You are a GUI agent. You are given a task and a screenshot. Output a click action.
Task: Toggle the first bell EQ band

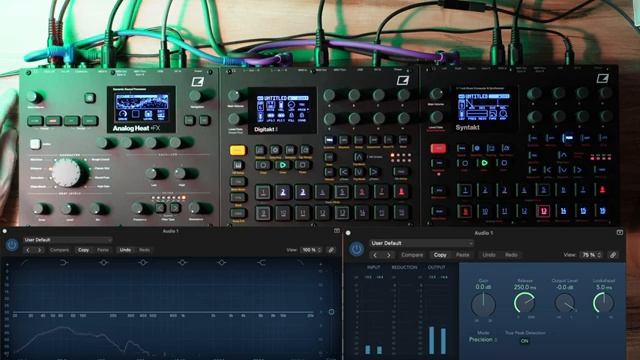104,263
